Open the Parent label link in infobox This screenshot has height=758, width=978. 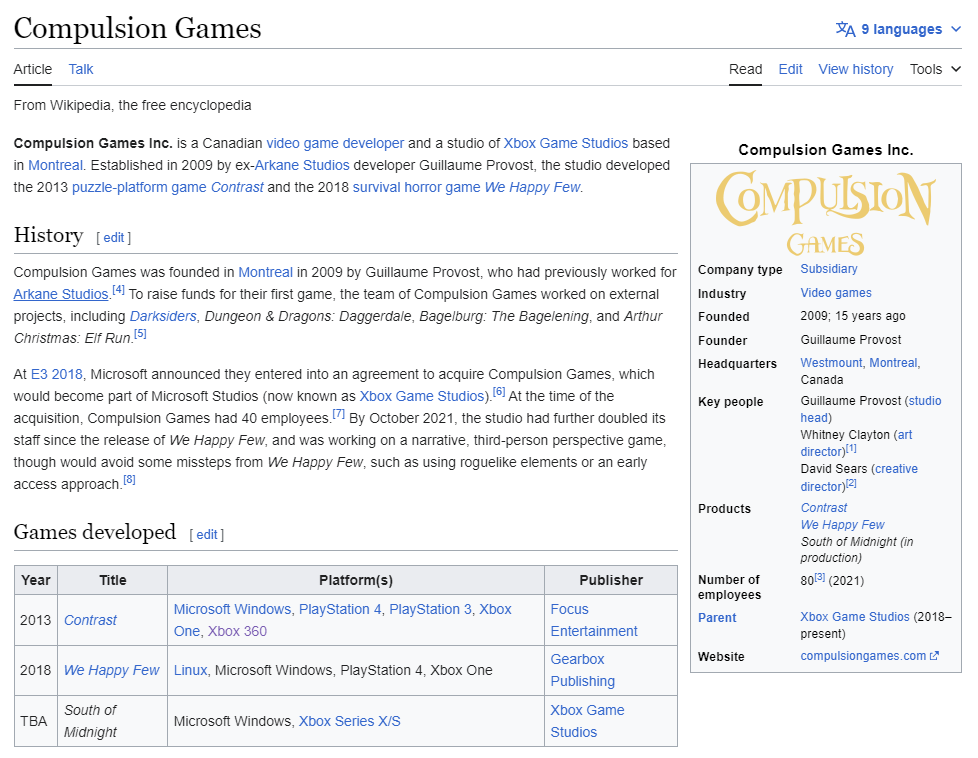click(717, 618)
